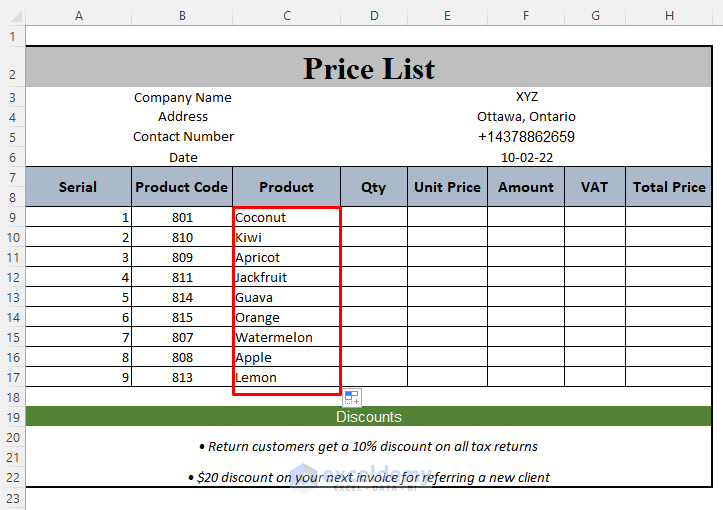723x510 pixels.
Task: Select the Lemon product cell
Action: pos(287,377)
